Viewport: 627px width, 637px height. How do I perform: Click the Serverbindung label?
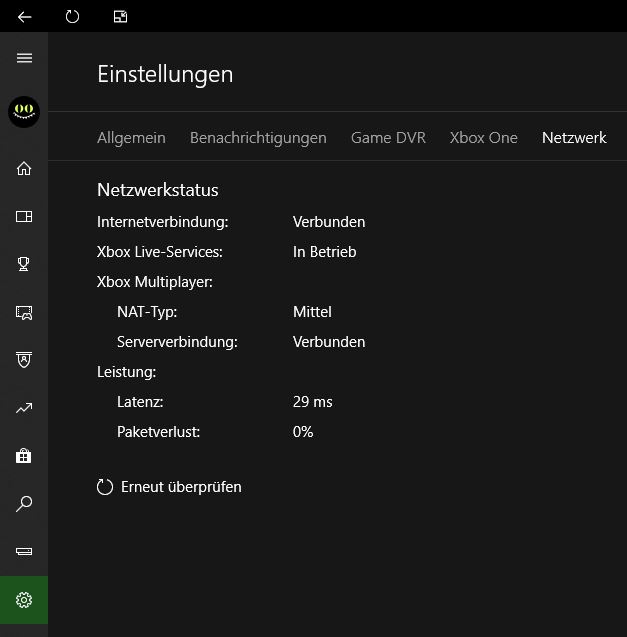tap(177, 342)
